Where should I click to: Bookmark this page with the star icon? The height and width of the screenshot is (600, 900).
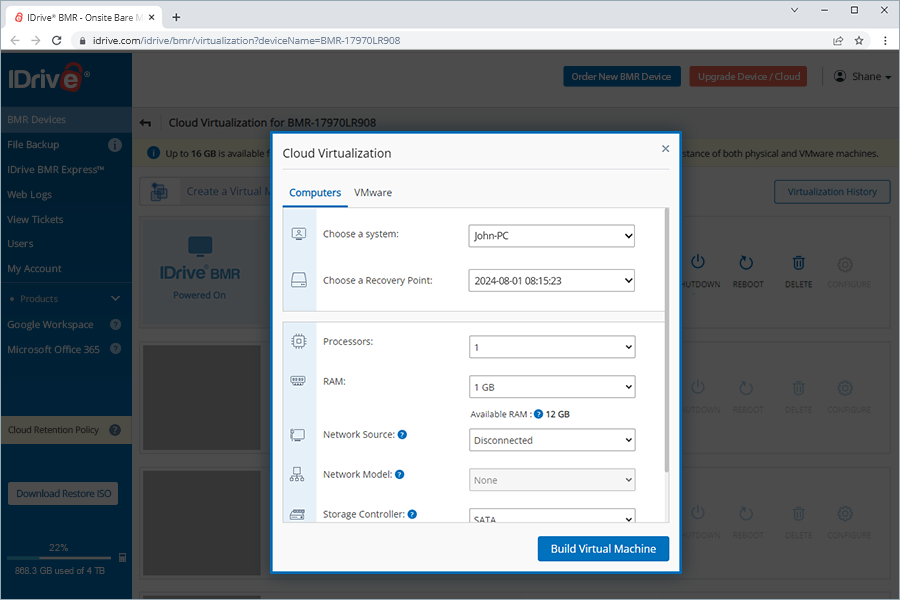859,41
